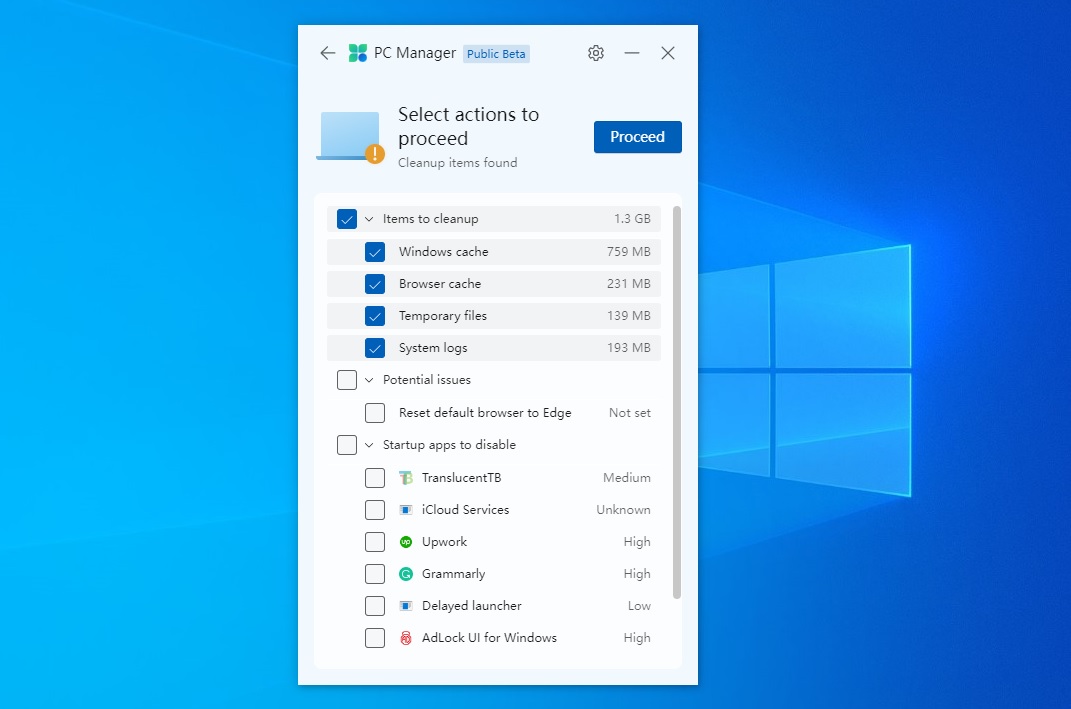Collapse the Items to cleanup section
Screen dimensions: 1071x709
369,219
